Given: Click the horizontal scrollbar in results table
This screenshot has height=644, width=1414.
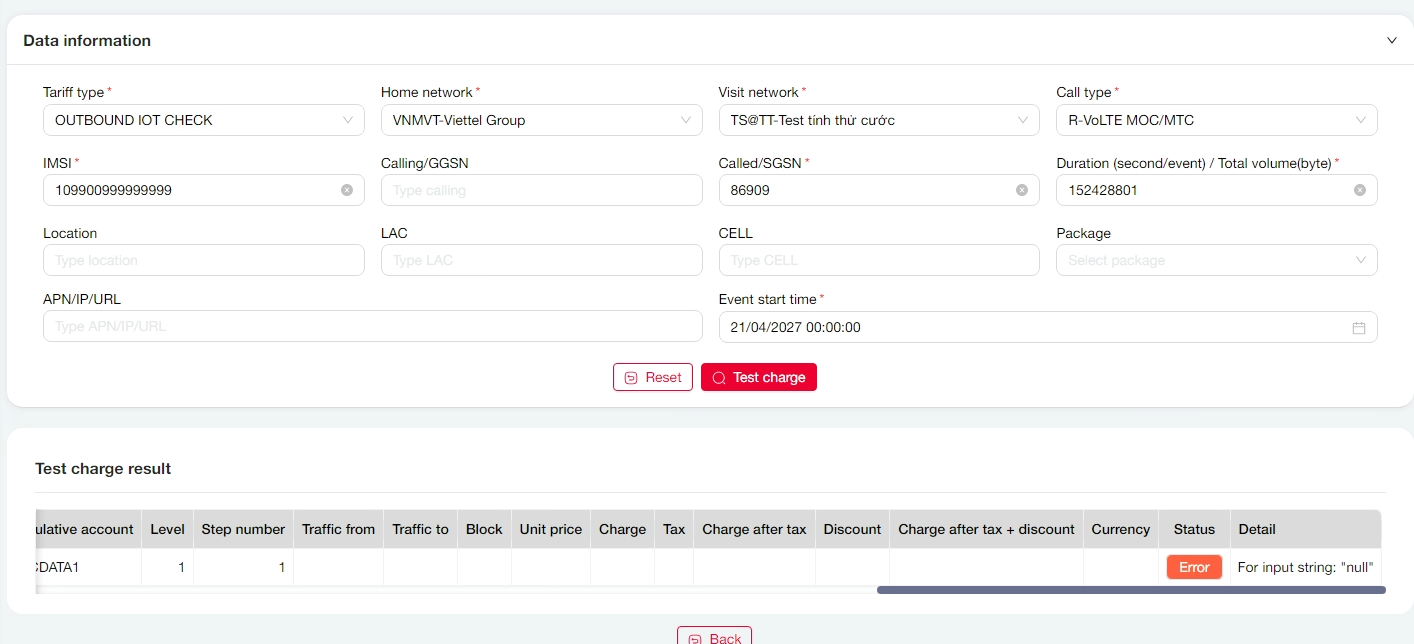Looking at the screenshot, I should tap(1130, 590).
